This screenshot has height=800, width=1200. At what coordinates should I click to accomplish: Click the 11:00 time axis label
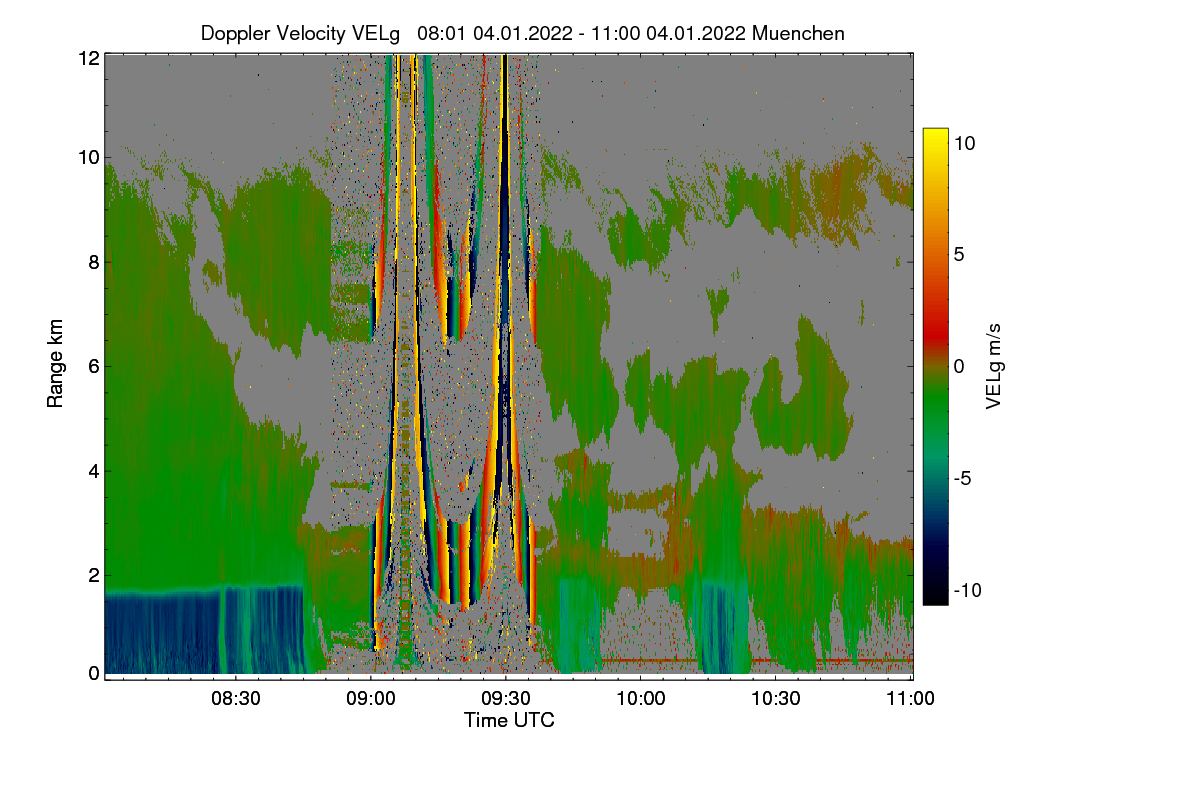click(x=910, y=699)
